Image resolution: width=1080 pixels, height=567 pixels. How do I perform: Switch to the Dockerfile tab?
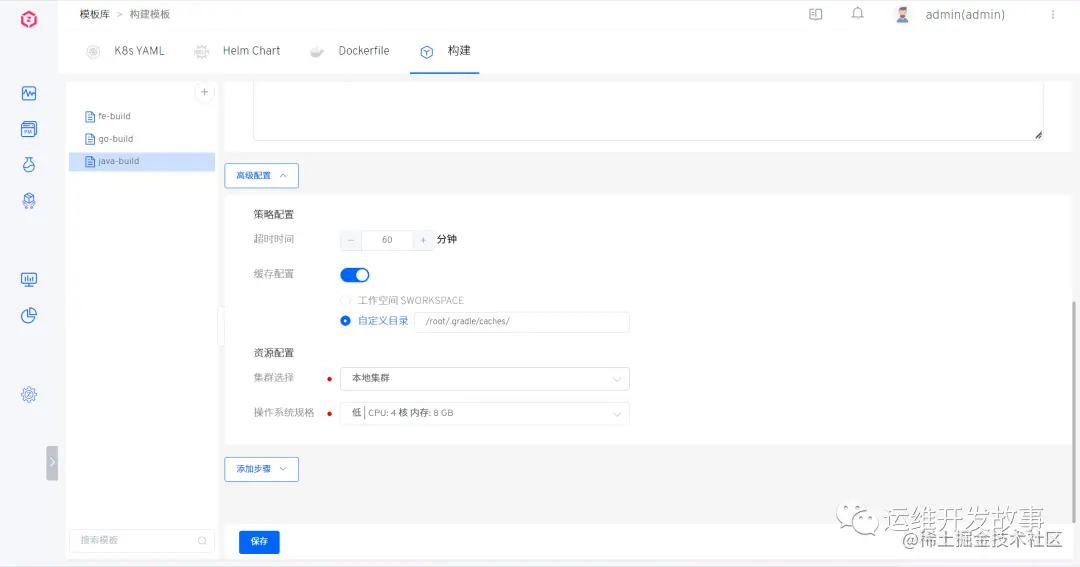[x=364, y=50]
